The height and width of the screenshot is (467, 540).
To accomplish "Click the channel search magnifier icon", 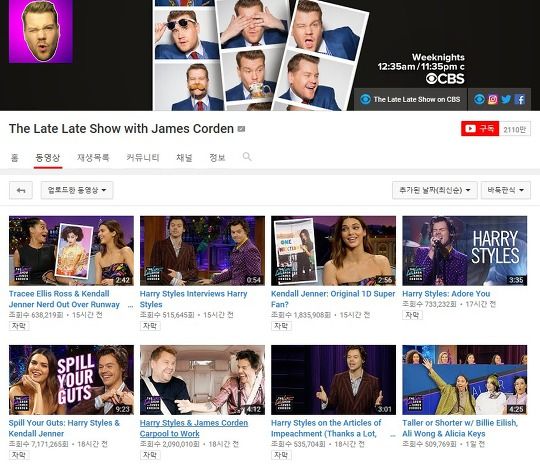I will pos(247,157).
